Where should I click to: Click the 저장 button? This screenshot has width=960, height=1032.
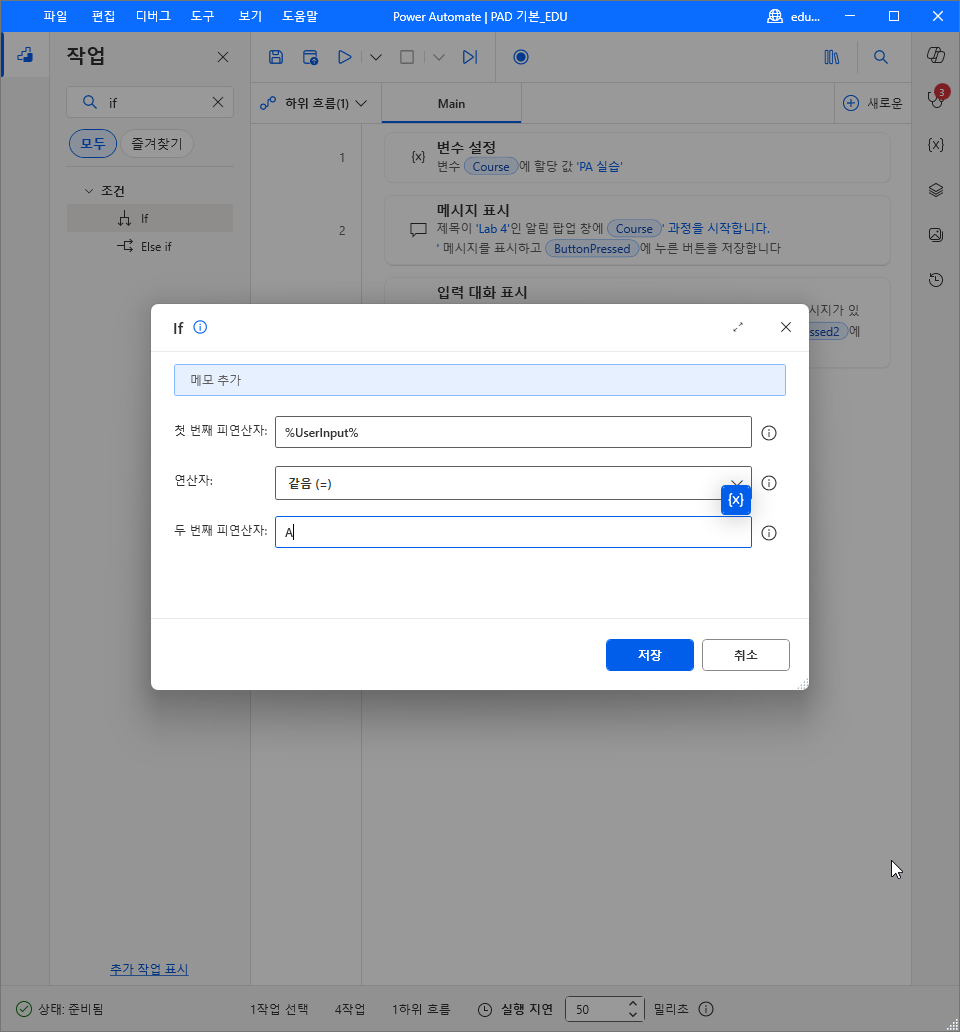click(x=649, y=655)
